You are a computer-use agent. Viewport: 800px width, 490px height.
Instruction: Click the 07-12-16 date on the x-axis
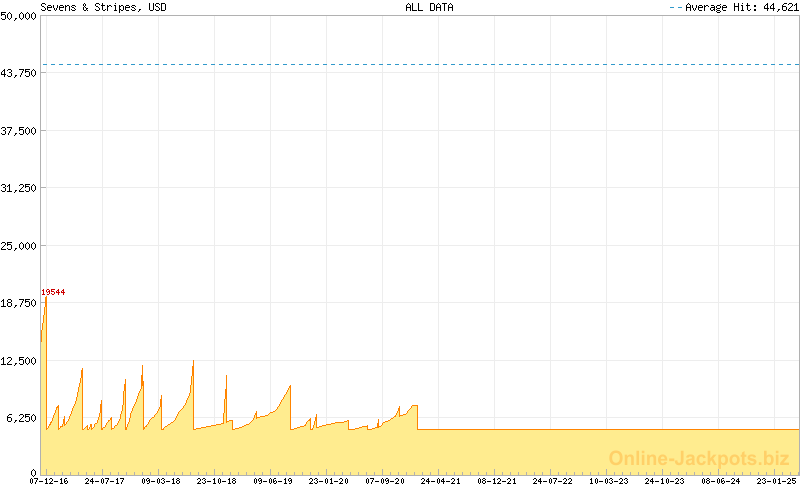pos(50,481)
